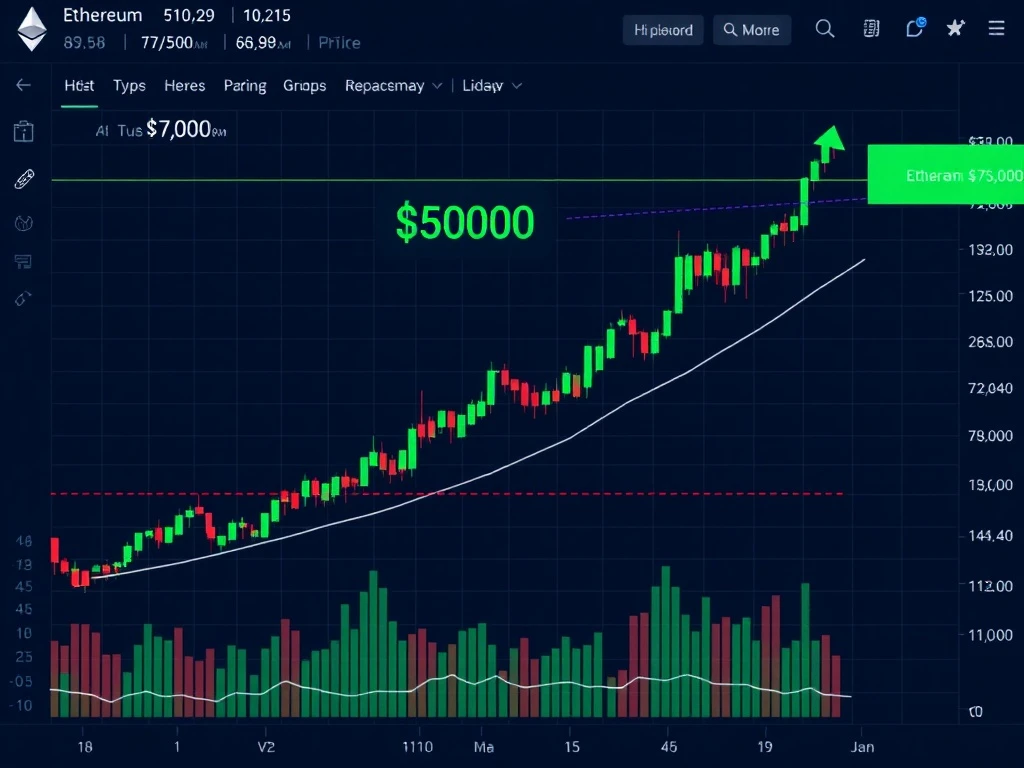Click the Priice label in header

(339, 43)
